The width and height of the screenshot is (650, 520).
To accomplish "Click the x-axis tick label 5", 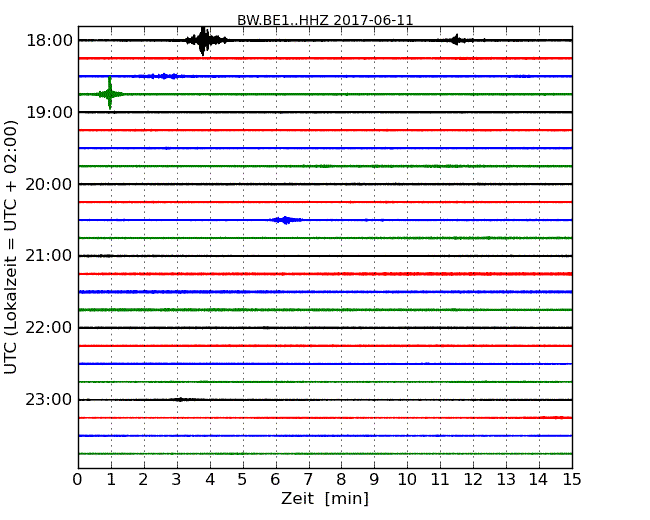I will click(242, 480).
